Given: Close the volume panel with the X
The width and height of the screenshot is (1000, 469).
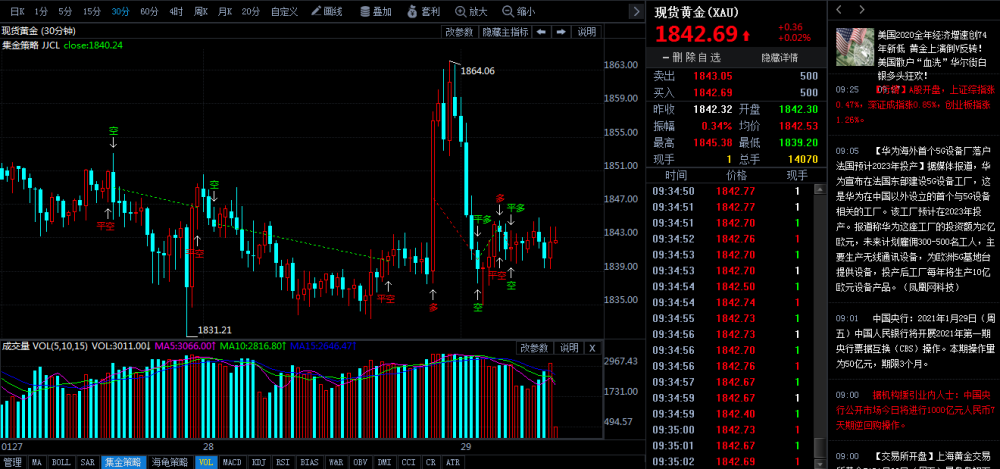Looking at the screenshot, I should point(592,348).
